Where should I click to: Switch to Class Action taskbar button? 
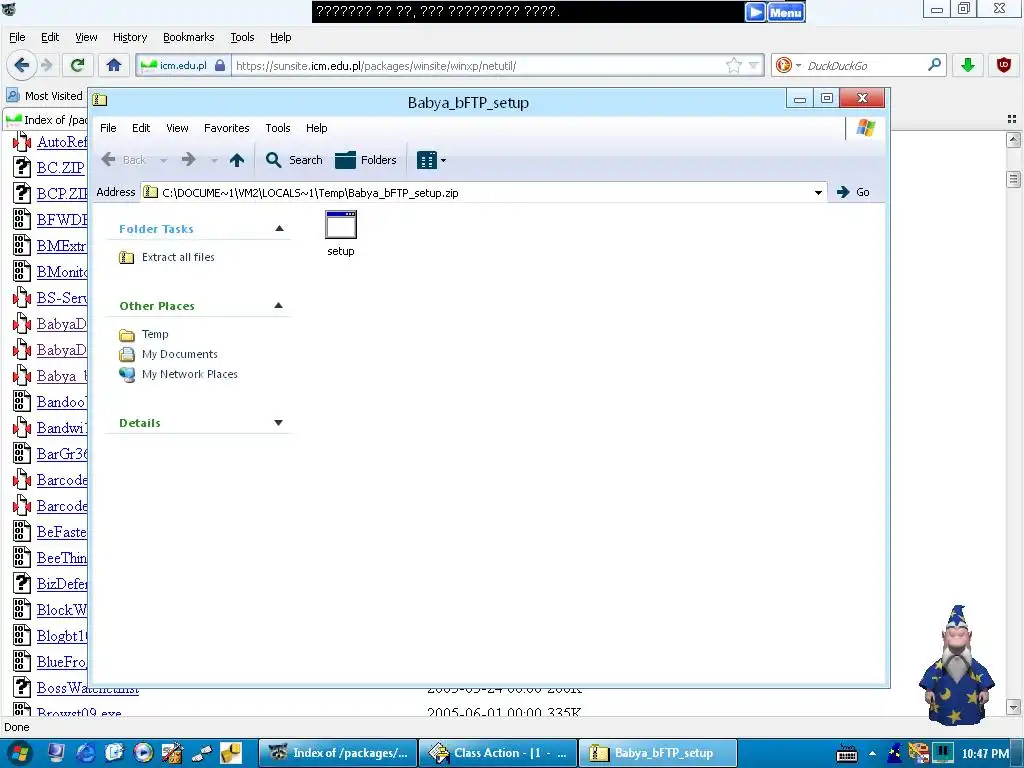pos(498,753)
